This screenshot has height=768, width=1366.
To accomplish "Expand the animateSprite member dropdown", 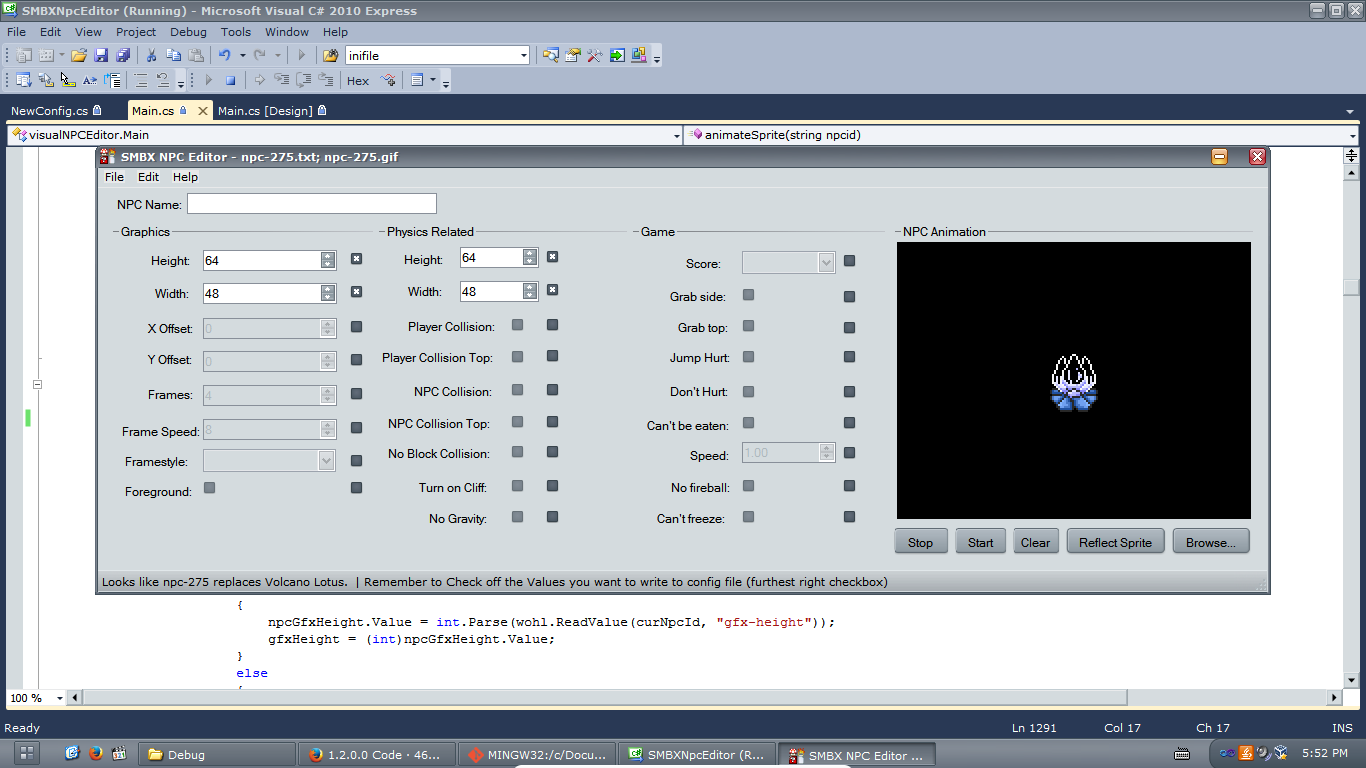I will pyautogui.click(x=1352, y=135).
